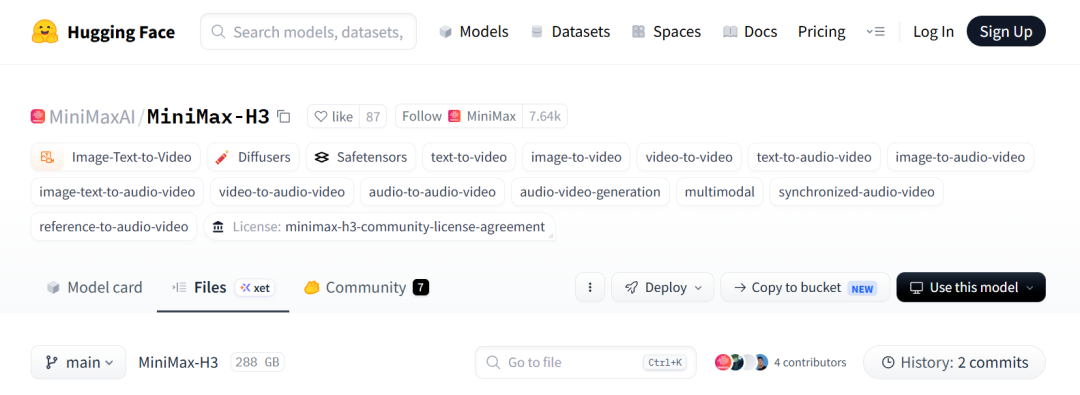Screen dimensions: 1080x395
Task: Click the Hugging Face emoji logo
Action: coord(45,32)
